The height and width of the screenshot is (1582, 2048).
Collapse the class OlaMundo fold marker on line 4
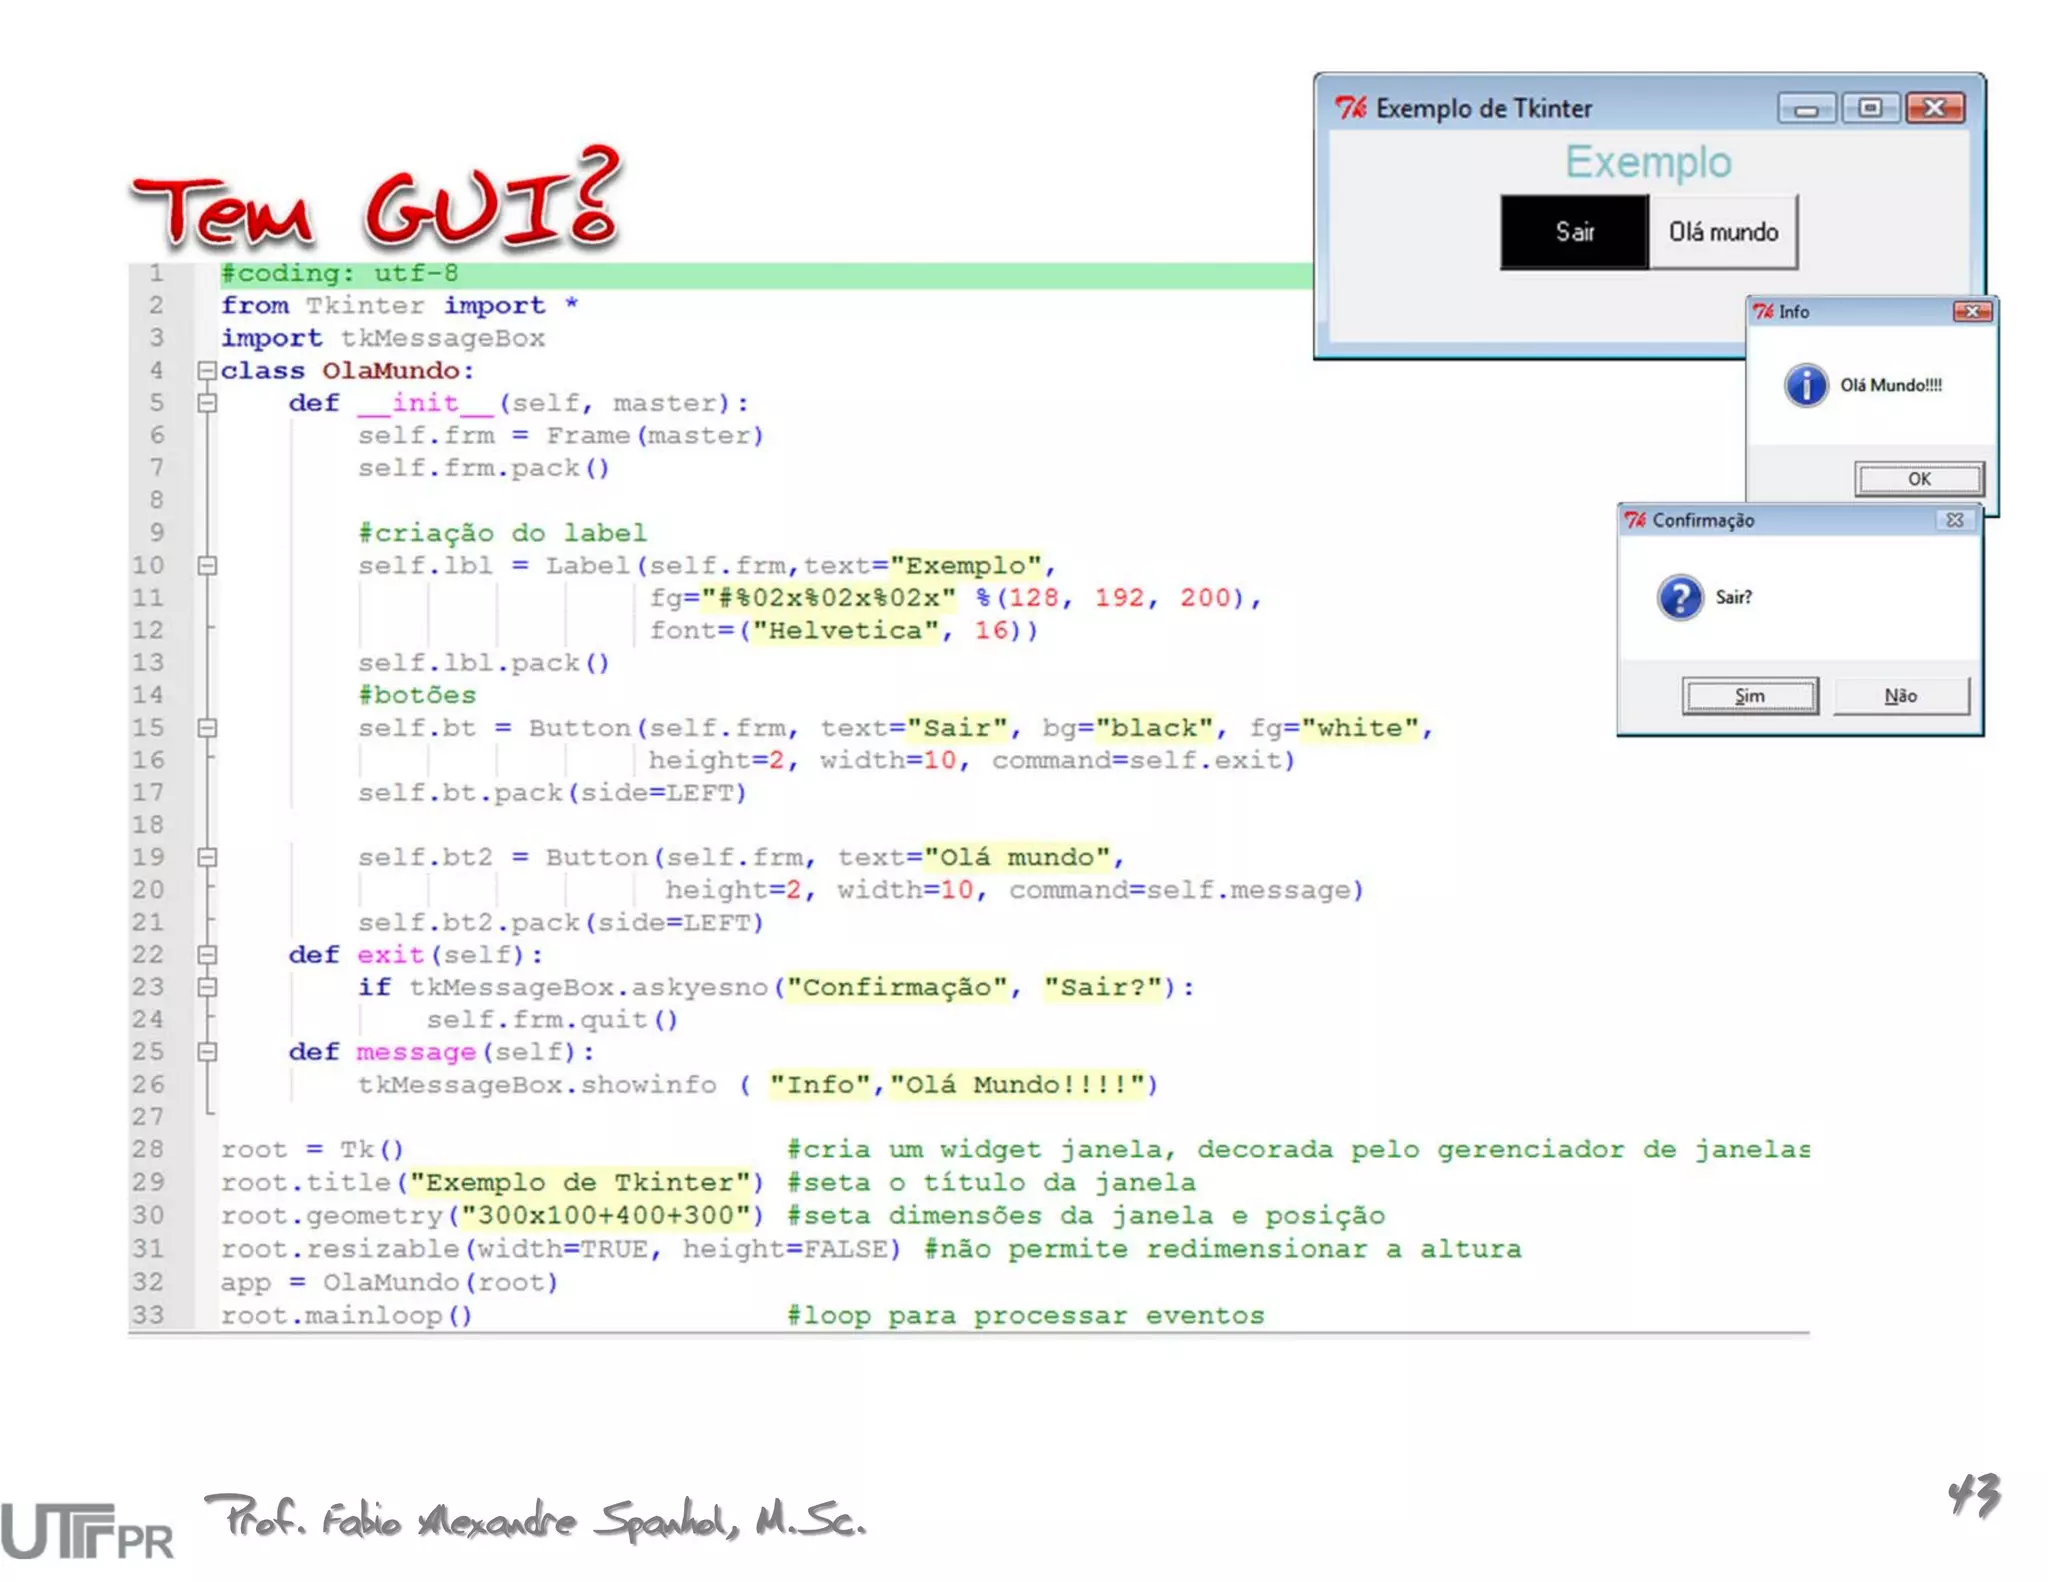207,371
